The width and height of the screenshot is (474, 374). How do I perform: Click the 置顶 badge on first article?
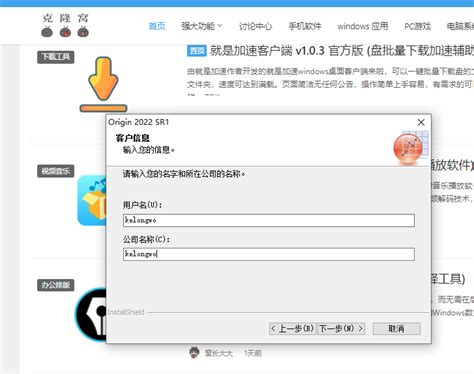click(197, 51)
